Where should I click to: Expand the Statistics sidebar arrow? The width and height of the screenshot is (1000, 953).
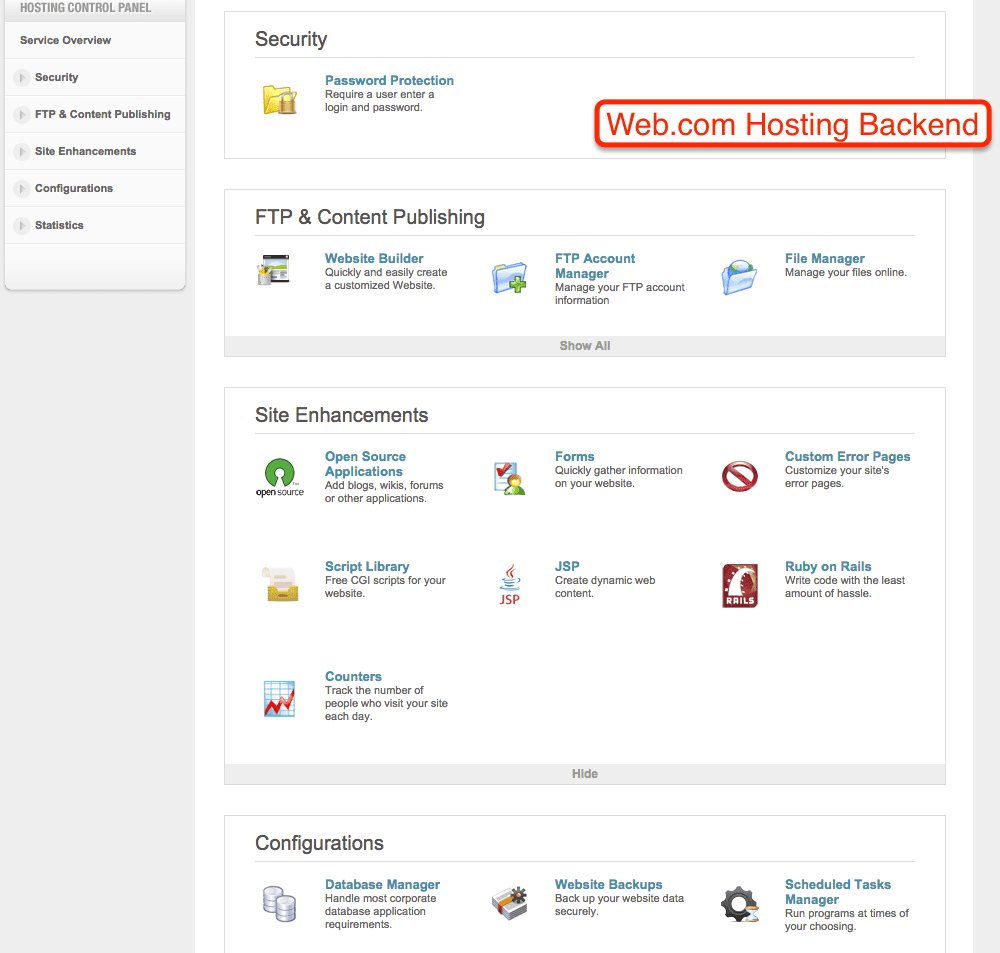[x=22, y=226]
